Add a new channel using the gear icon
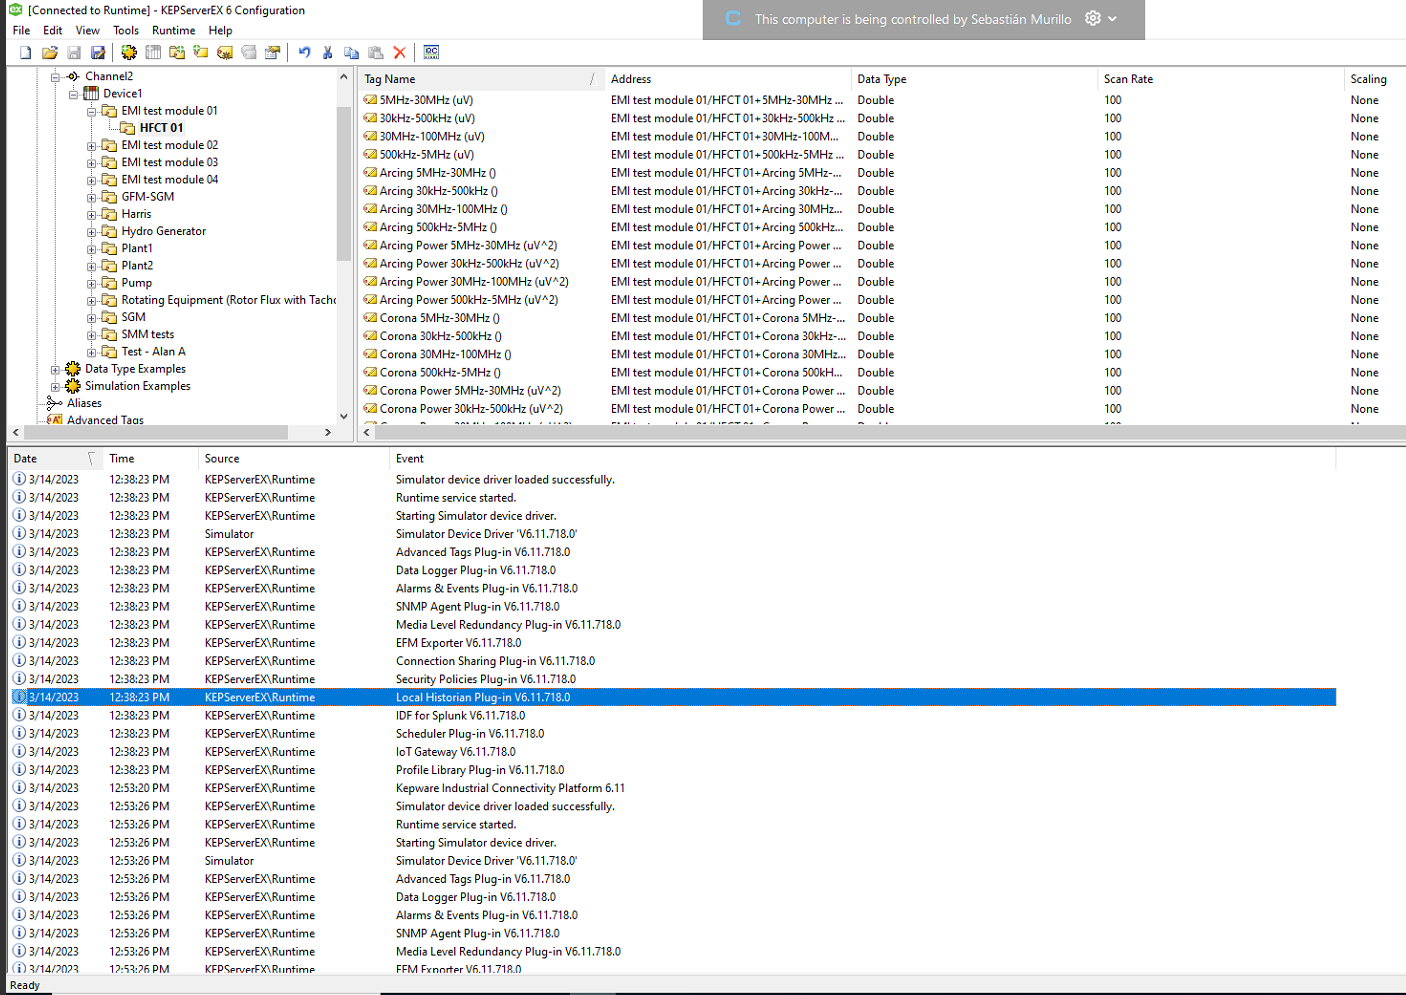 [x=129, y=52]
